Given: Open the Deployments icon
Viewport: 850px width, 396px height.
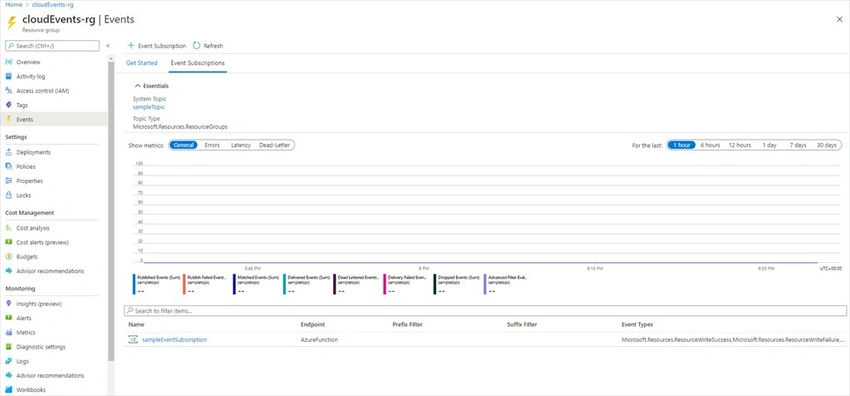Looking at the screenshot, I should pos(9,152).
